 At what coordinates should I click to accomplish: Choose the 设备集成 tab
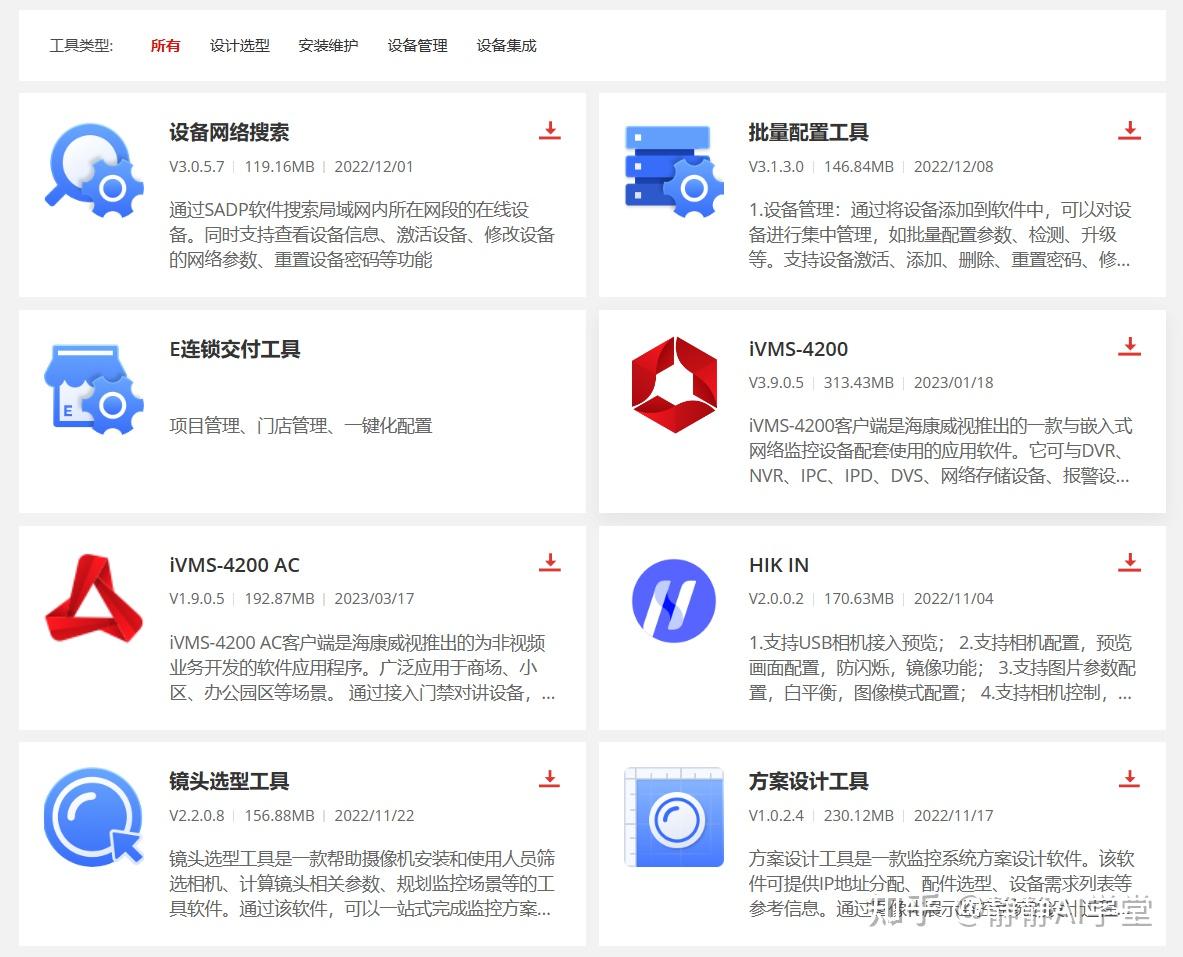point(506,45)
